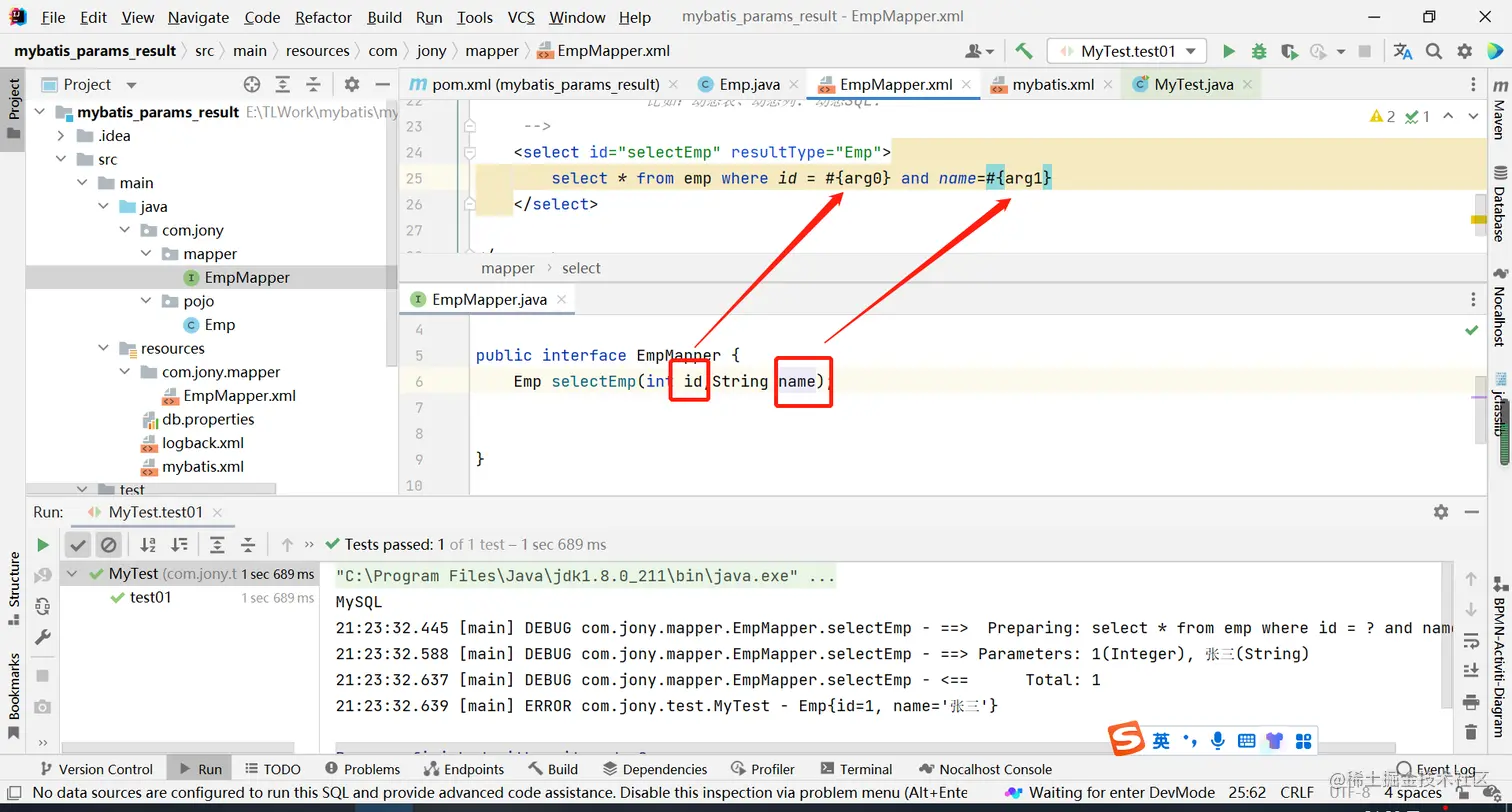Toggle sort tests by duration

(179, 545)
